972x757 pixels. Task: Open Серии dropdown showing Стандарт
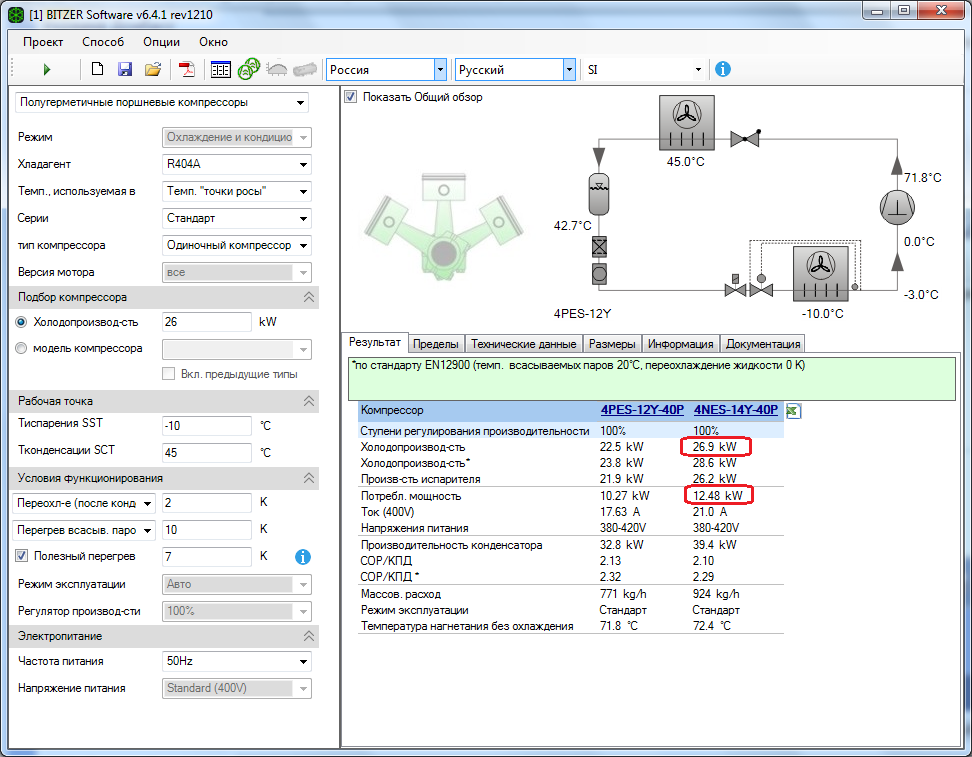pyautogui.click(x=236, y=218)
